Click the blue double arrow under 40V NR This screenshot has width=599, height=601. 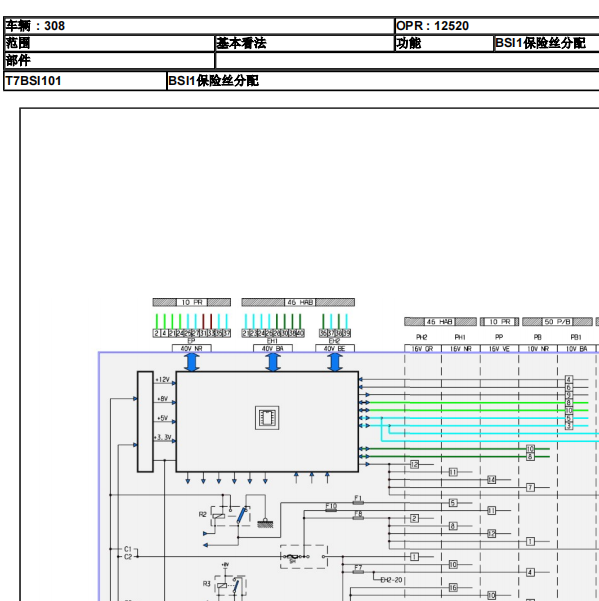192,362
